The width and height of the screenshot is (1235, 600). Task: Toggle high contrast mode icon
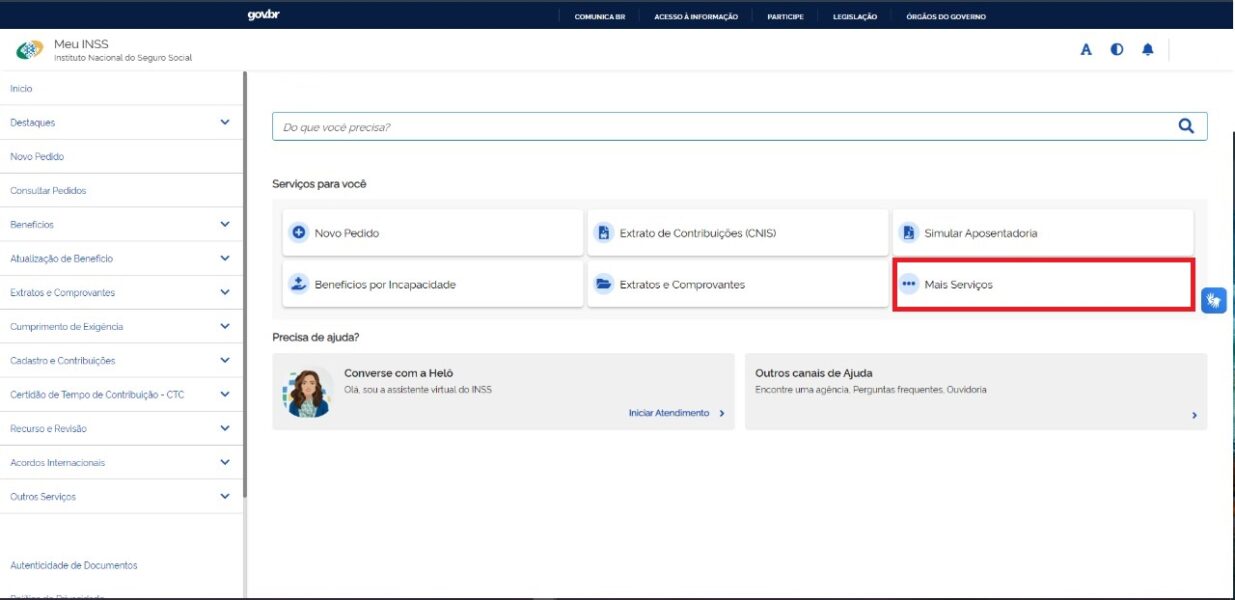pos(1117,50)
